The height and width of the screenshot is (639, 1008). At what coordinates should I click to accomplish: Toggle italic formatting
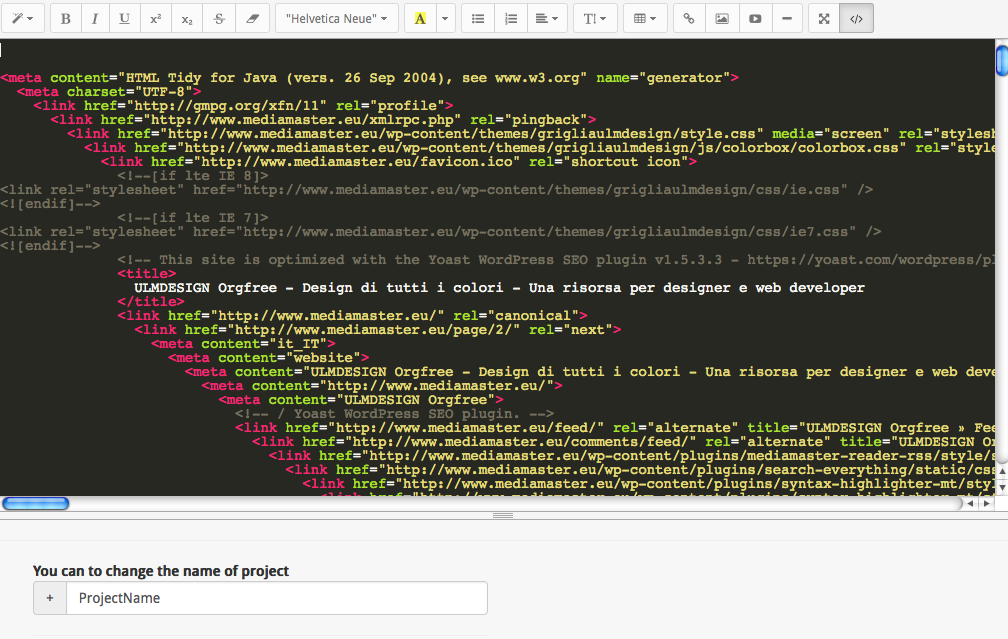click(x=95, y=18)
